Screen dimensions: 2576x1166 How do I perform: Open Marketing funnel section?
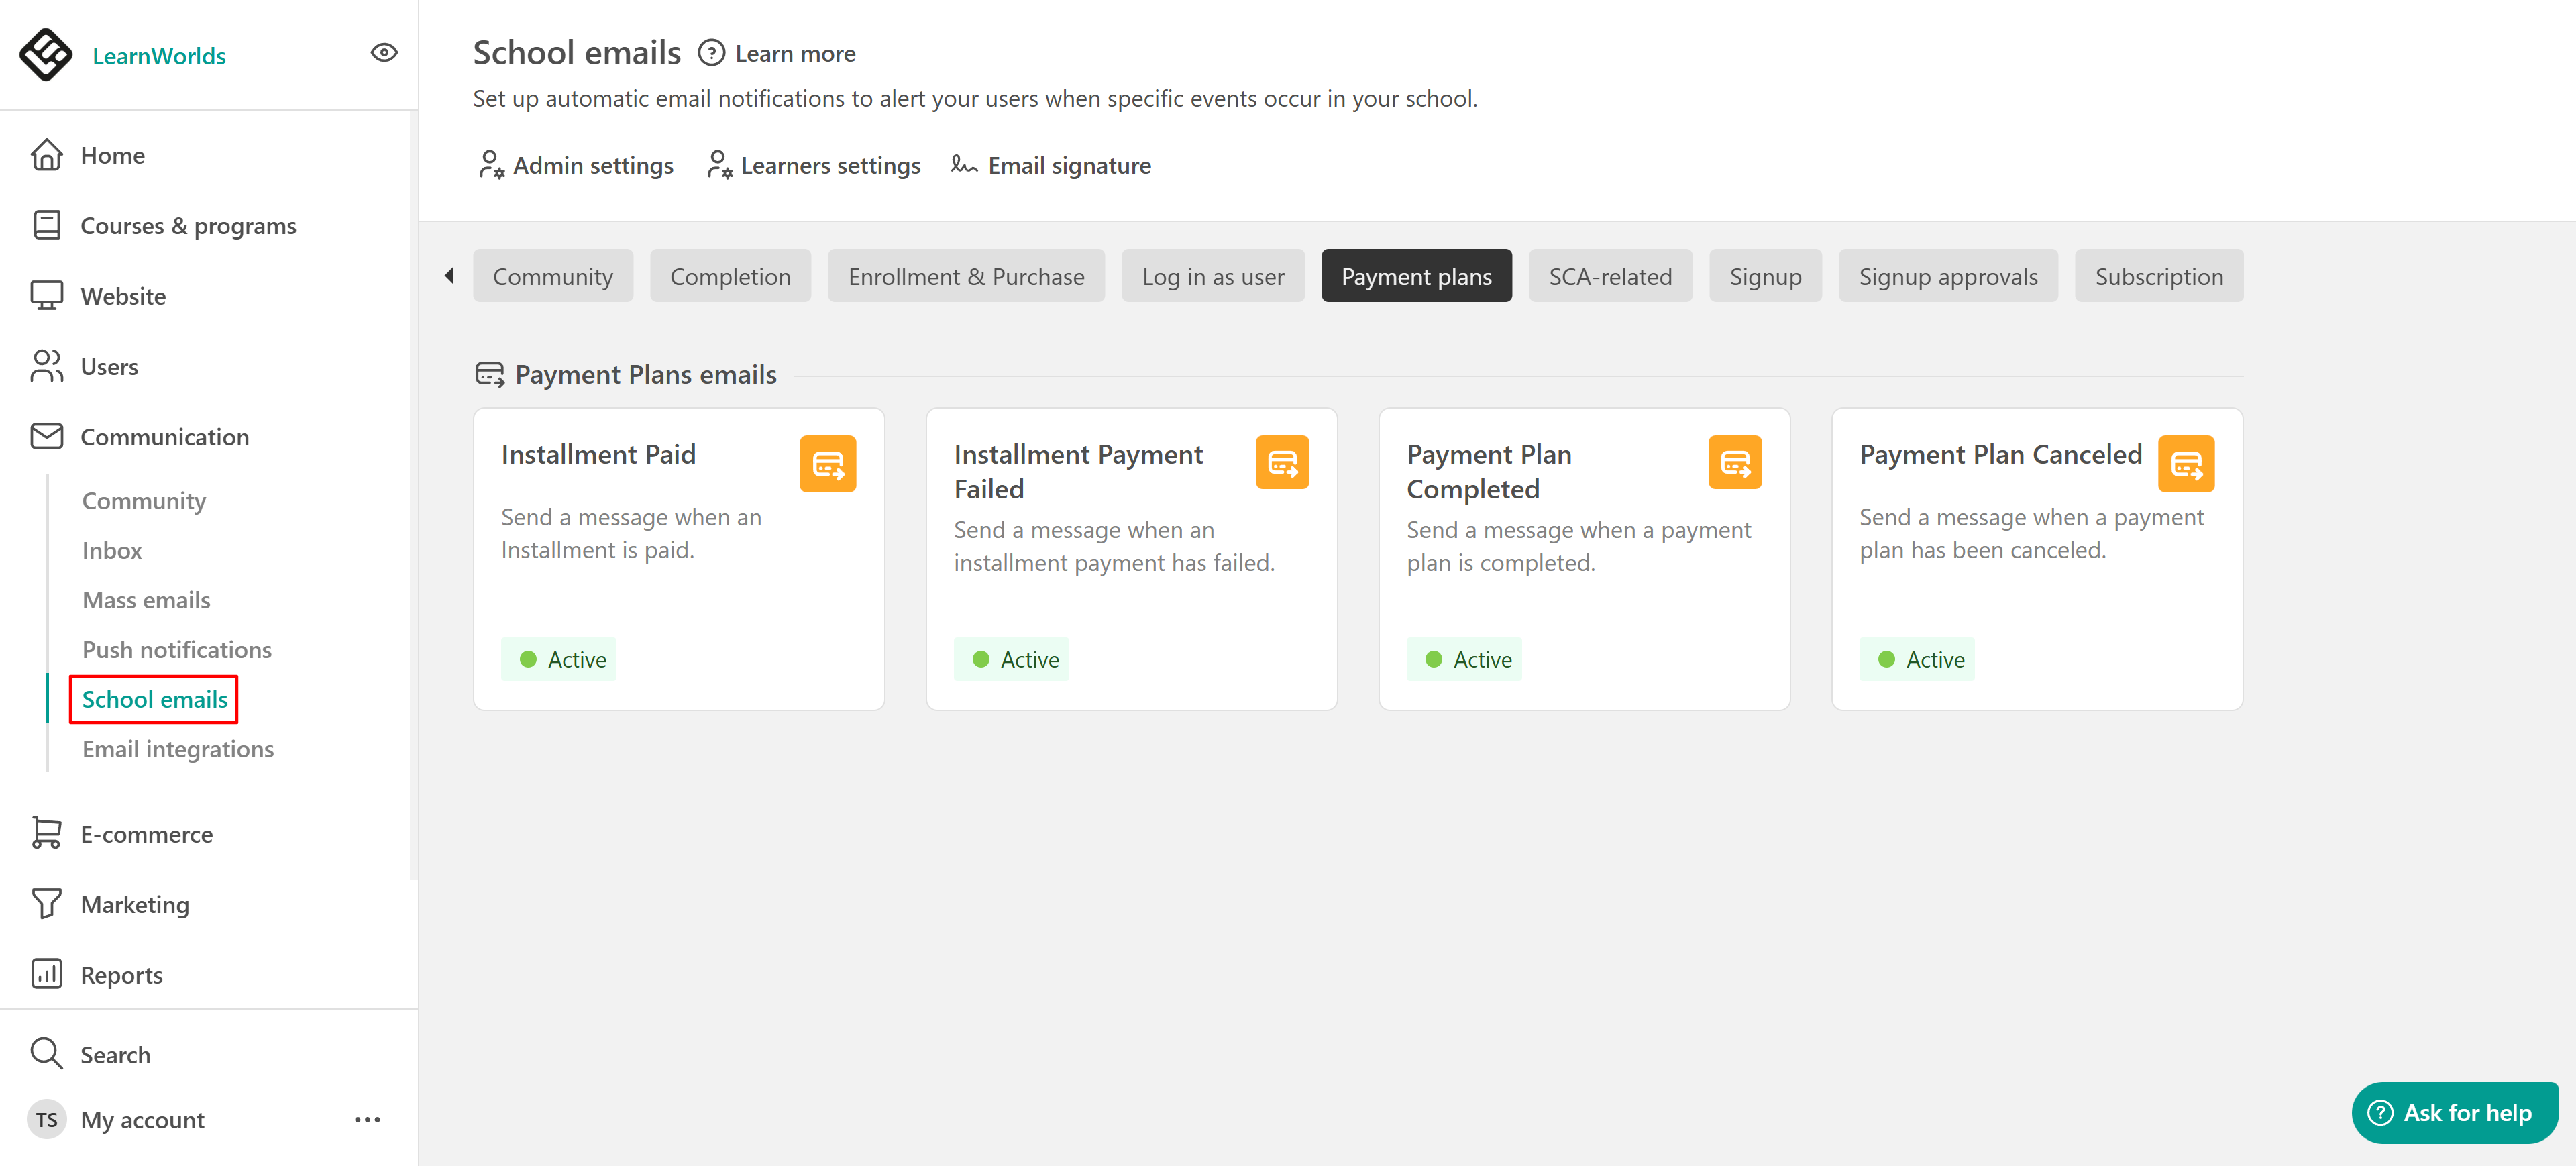pos(134,903)
